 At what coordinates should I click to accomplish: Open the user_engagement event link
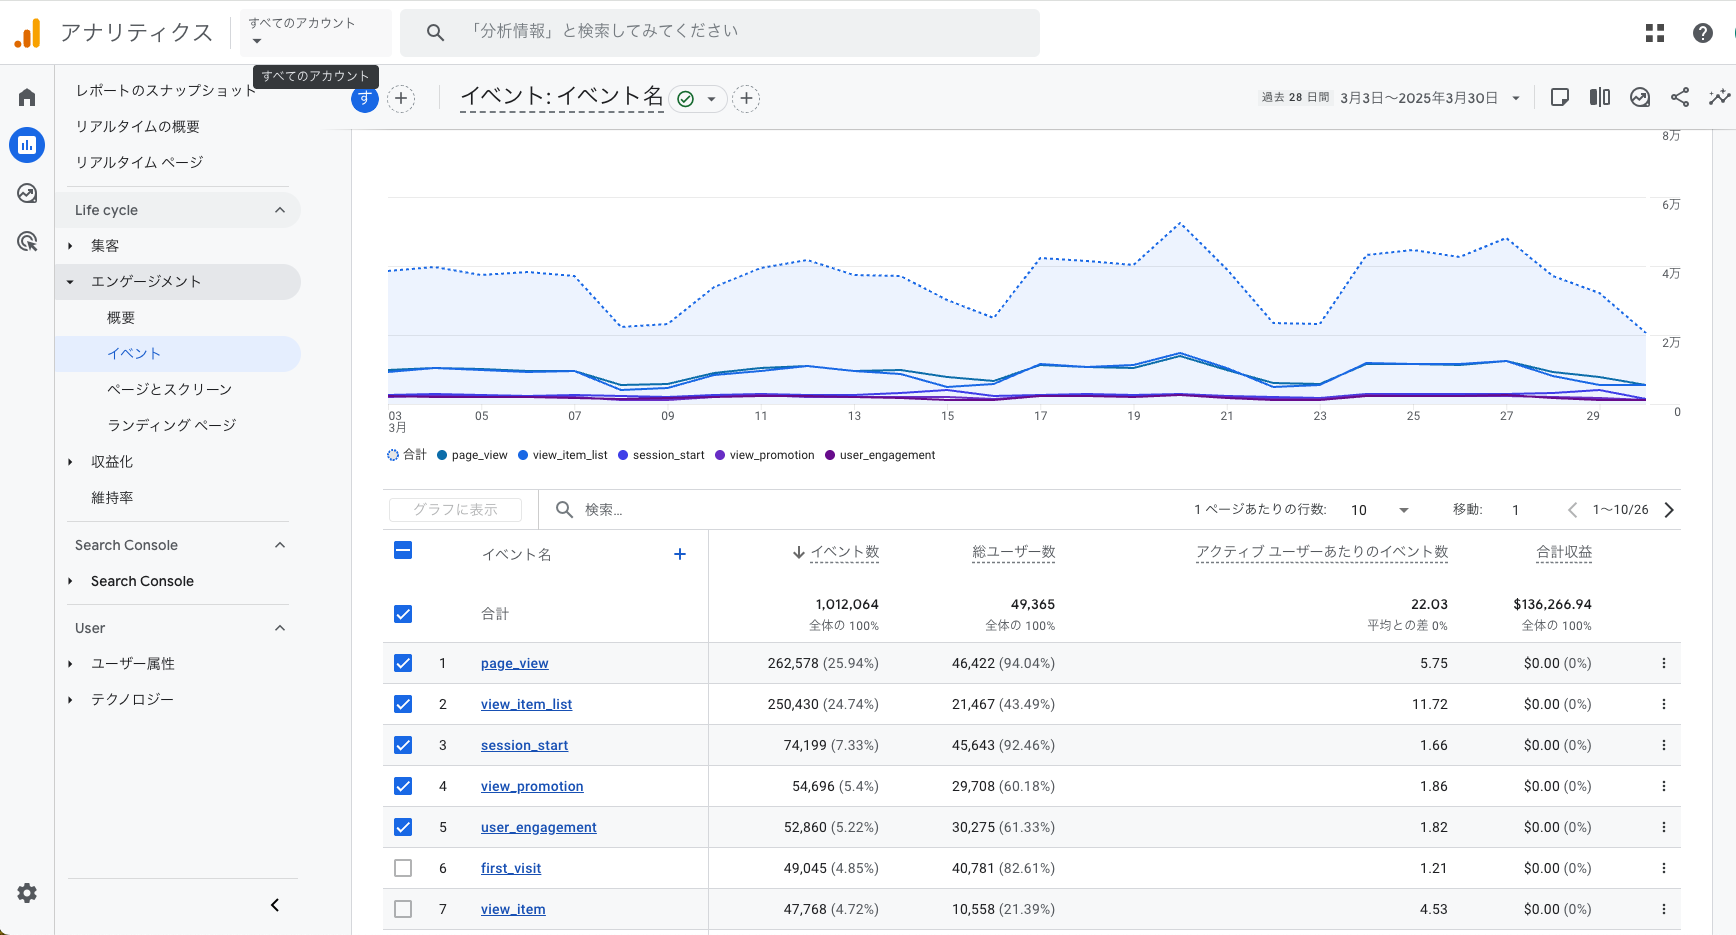[538, 827]
